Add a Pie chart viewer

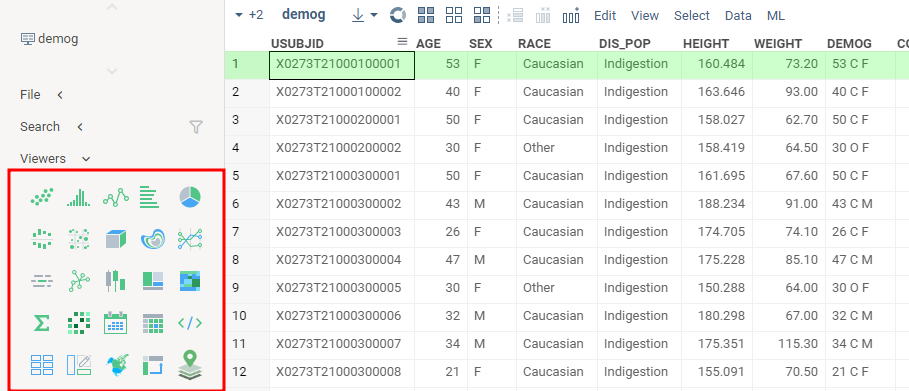pos(190,197)
